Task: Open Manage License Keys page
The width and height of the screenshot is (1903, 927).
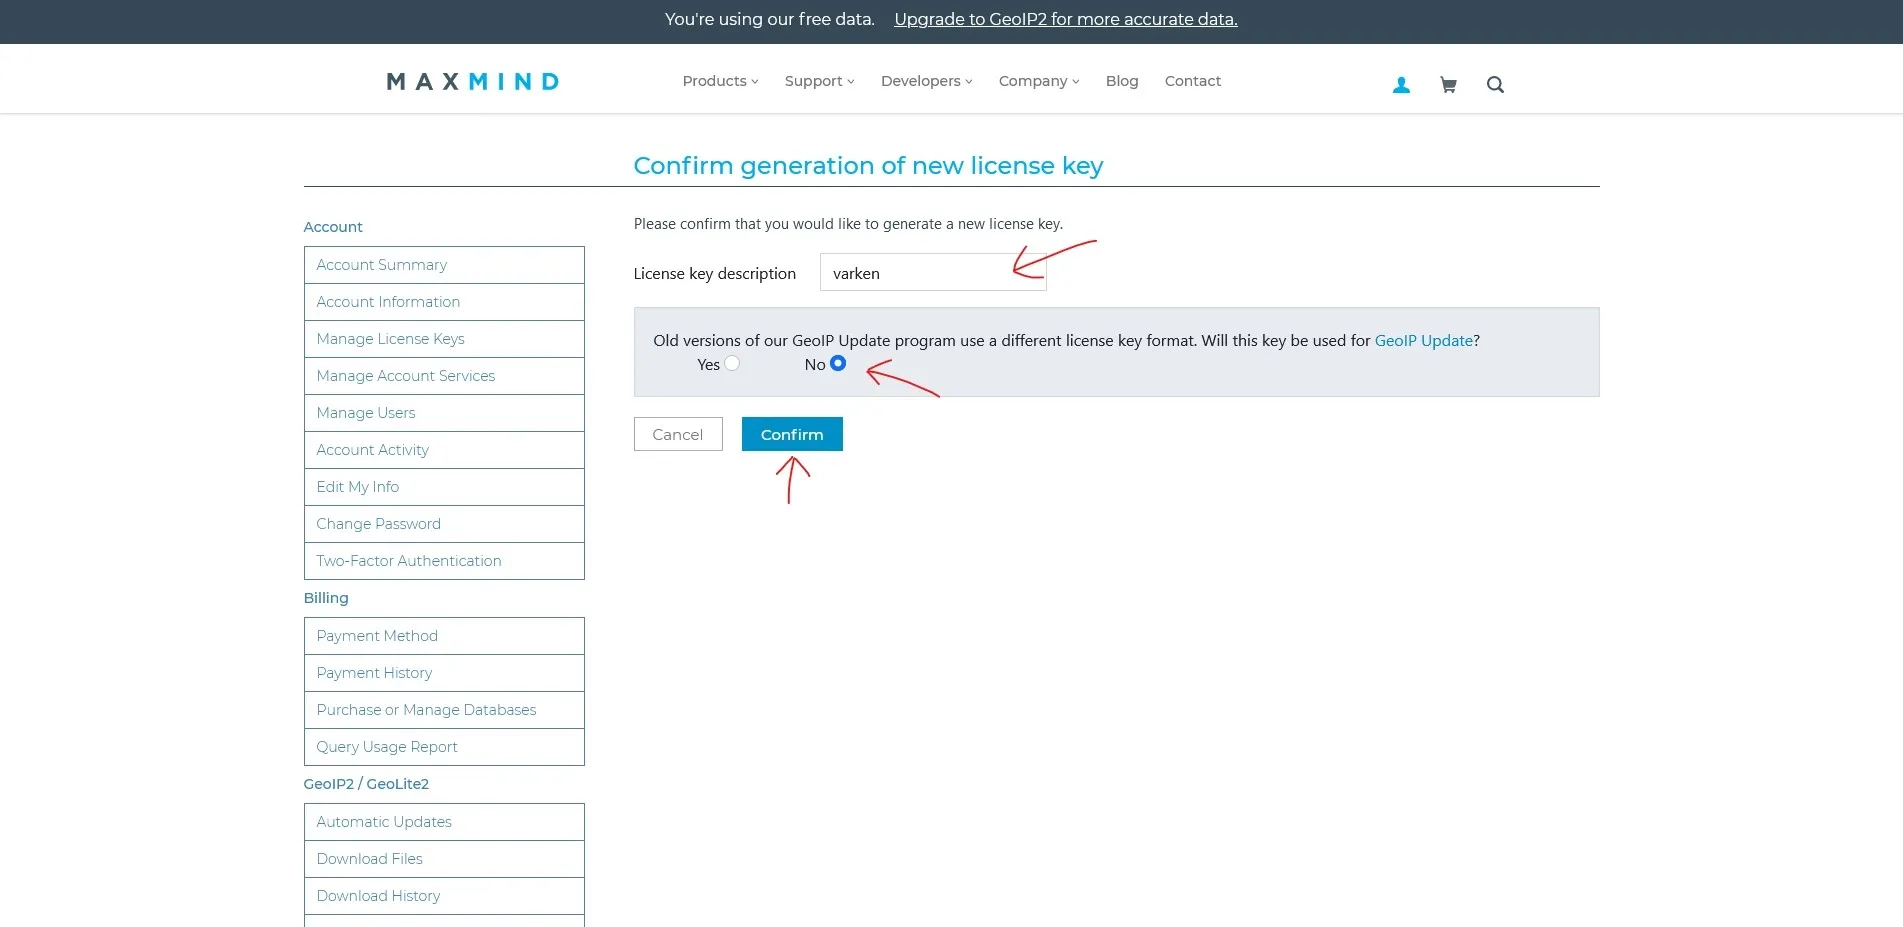Action: tap(390, 339)
